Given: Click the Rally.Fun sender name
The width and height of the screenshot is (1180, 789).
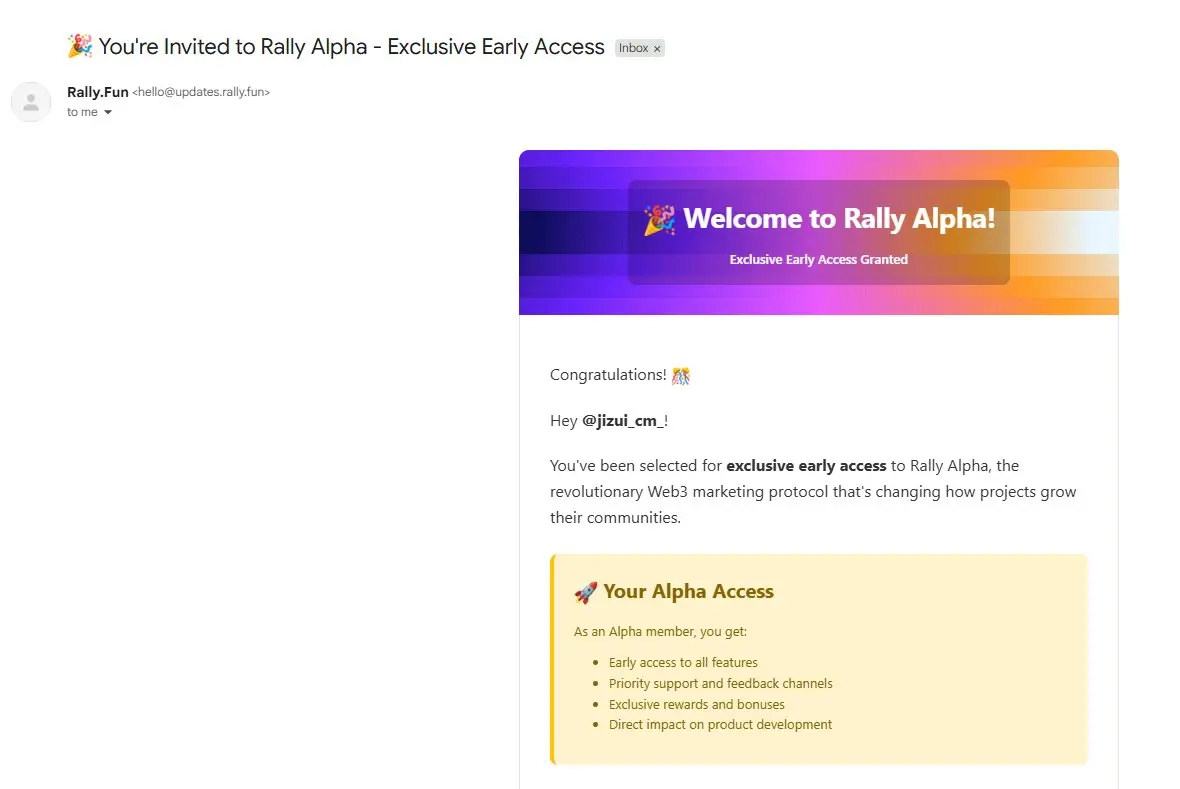Looking at the screenshot, I should point(97,92).
